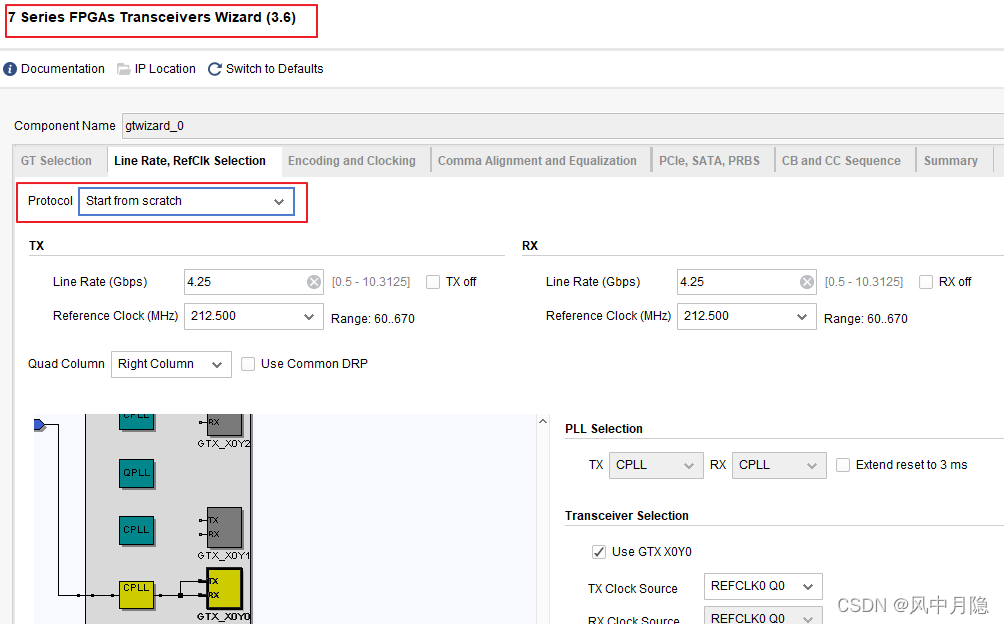
Task: Toggle Use Common DRP checkbox
Action: coord(248,364)
